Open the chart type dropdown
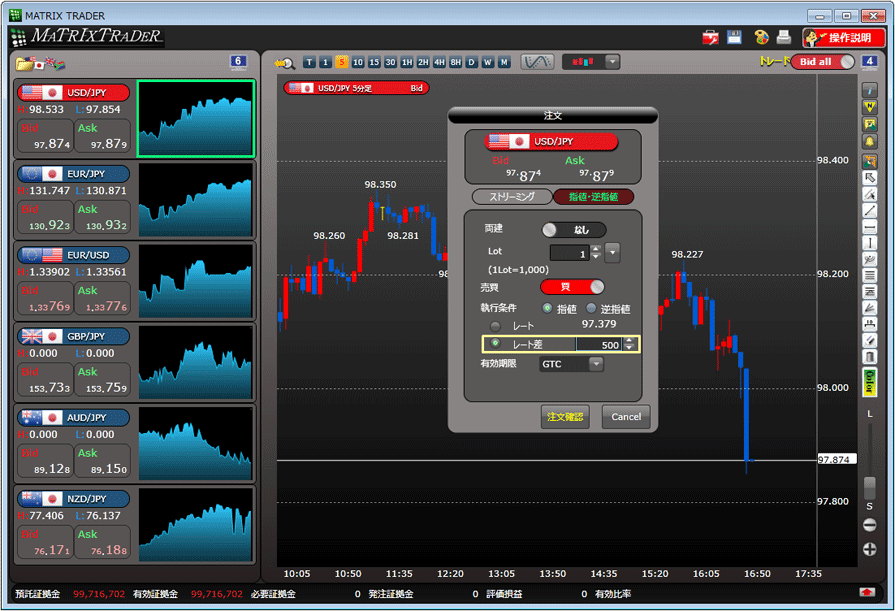The height and width of the screenshot is (611, 895). click(x=612, y=62)
